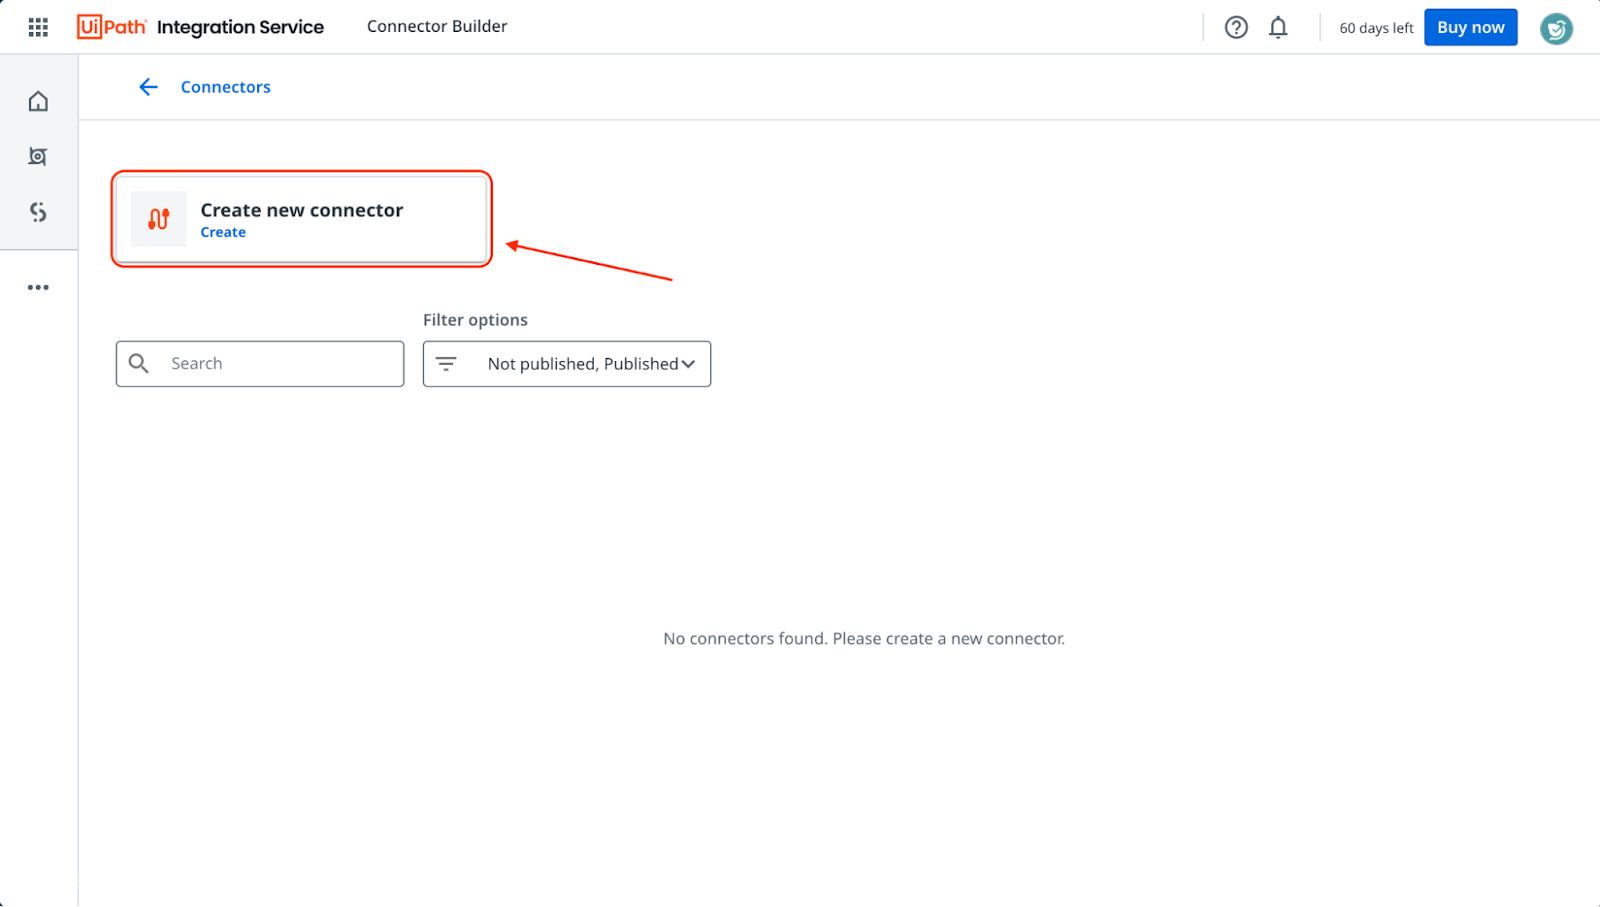This screenshot has height=907, width=1600.
Task: Click the orange connector icon in card
Action: (158, 219)
